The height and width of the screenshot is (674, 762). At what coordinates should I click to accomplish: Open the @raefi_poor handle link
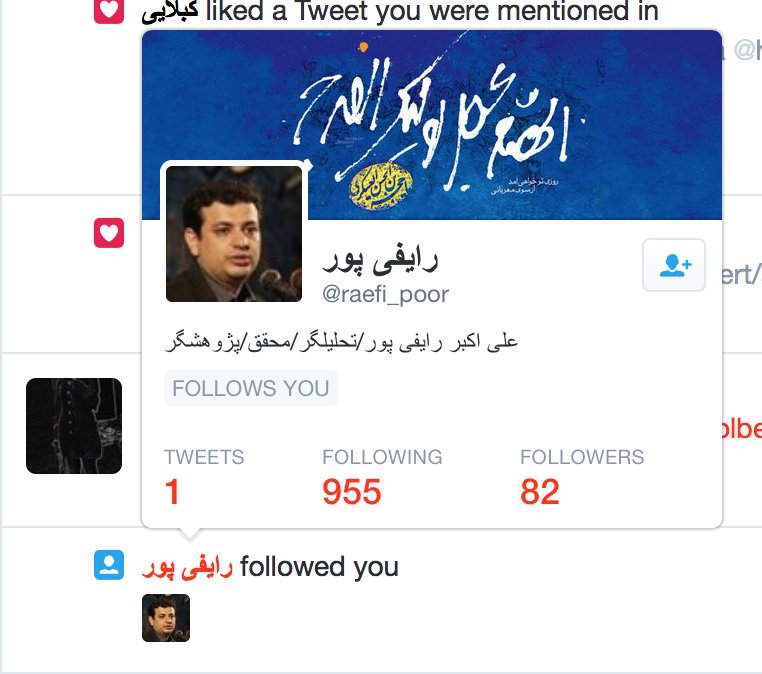pyautogui.click(x=385, y=294)
